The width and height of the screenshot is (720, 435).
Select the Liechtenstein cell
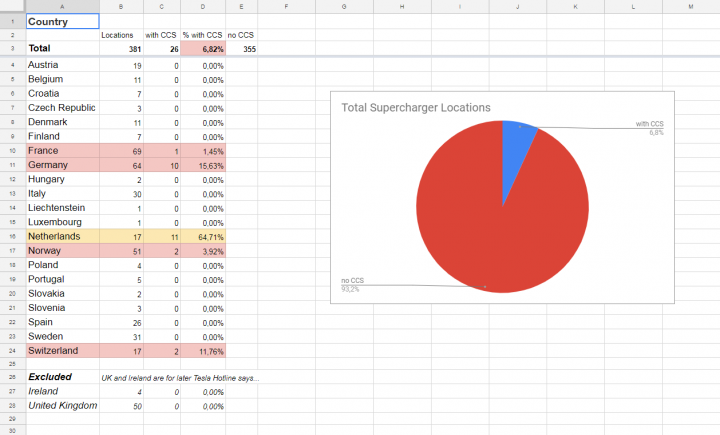[x=62, y=208]
